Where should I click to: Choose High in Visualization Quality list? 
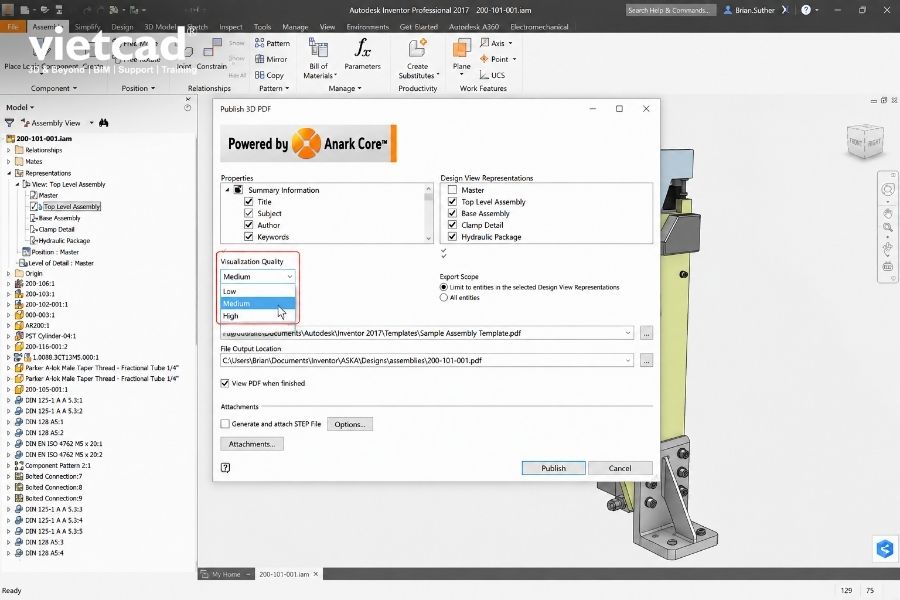click(258, 316)
